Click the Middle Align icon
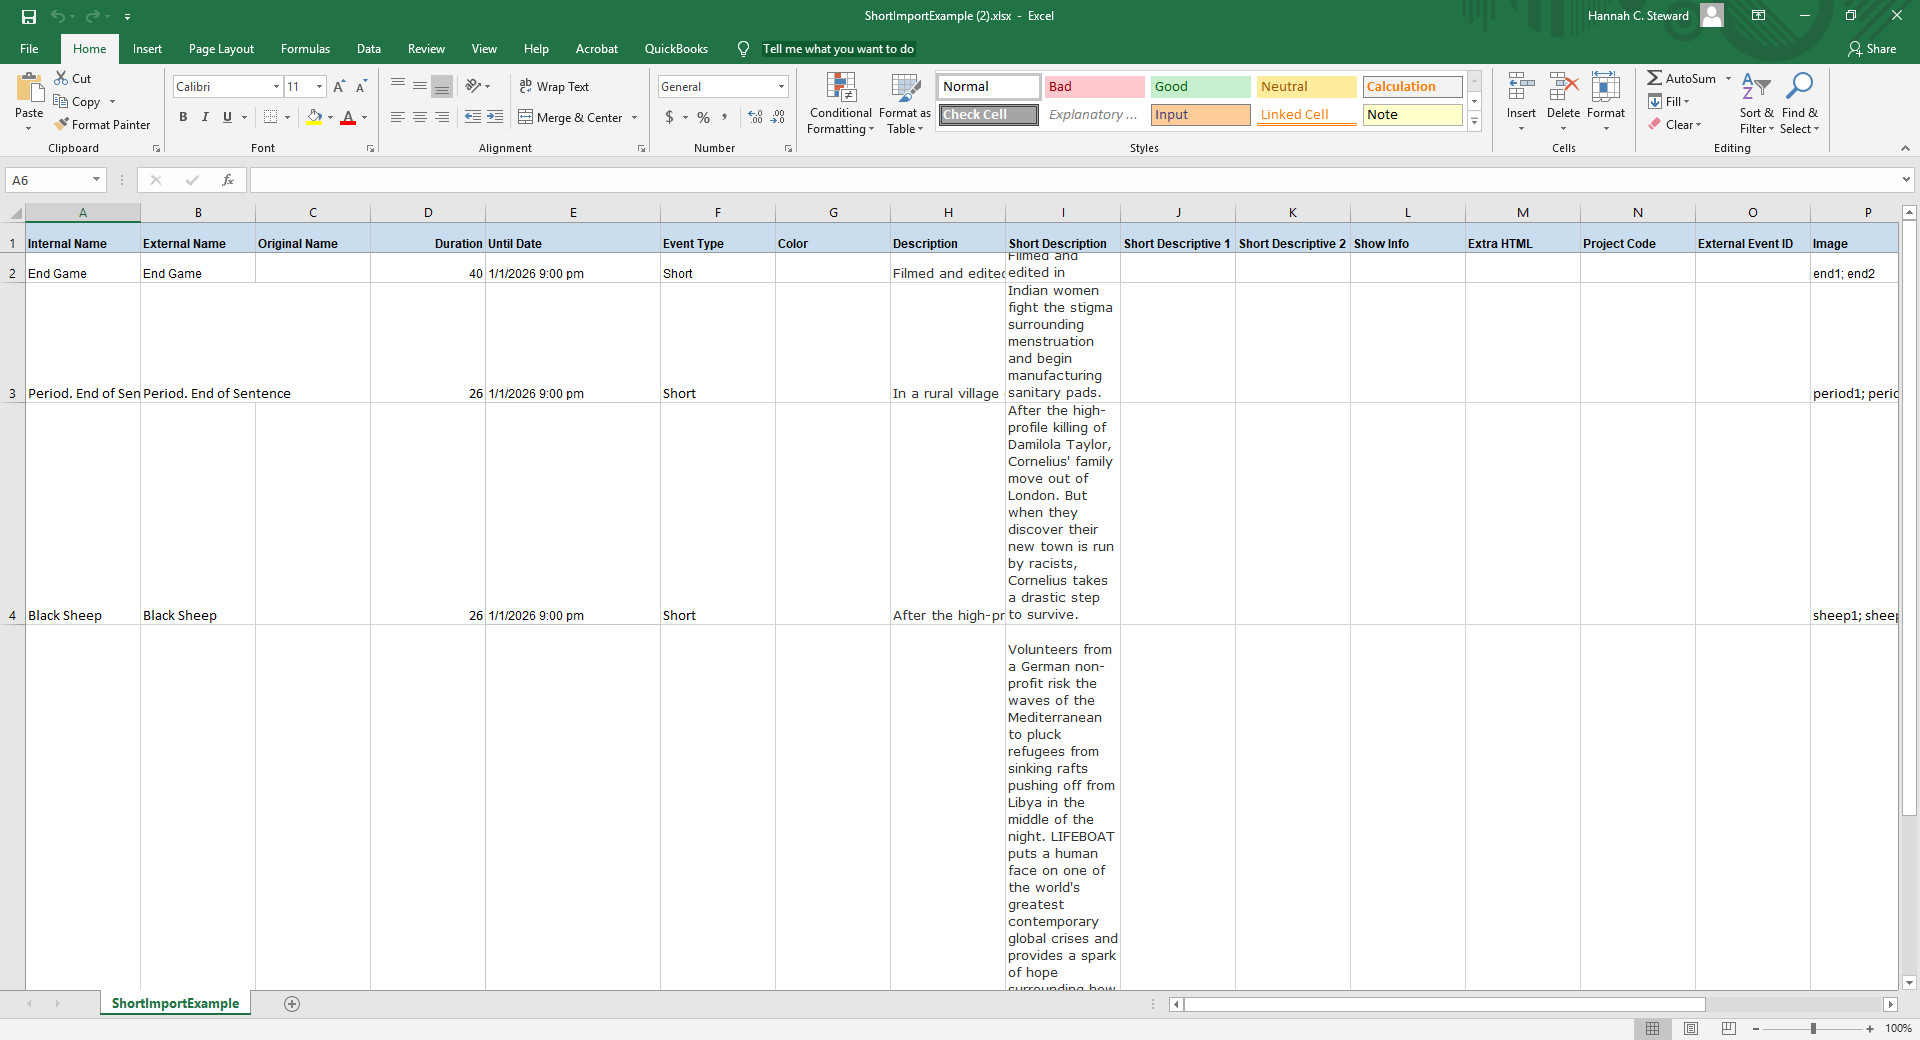This screenshot has width=1920, height=1040. click(420, 86)
